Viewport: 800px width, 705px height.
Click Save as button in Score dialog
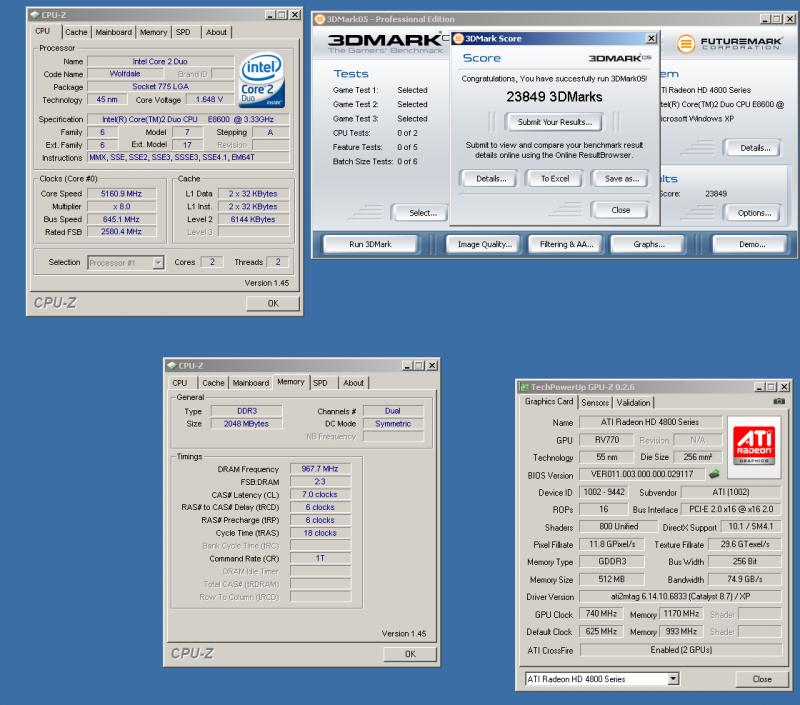pyautogui.click(x=621, y=179)
